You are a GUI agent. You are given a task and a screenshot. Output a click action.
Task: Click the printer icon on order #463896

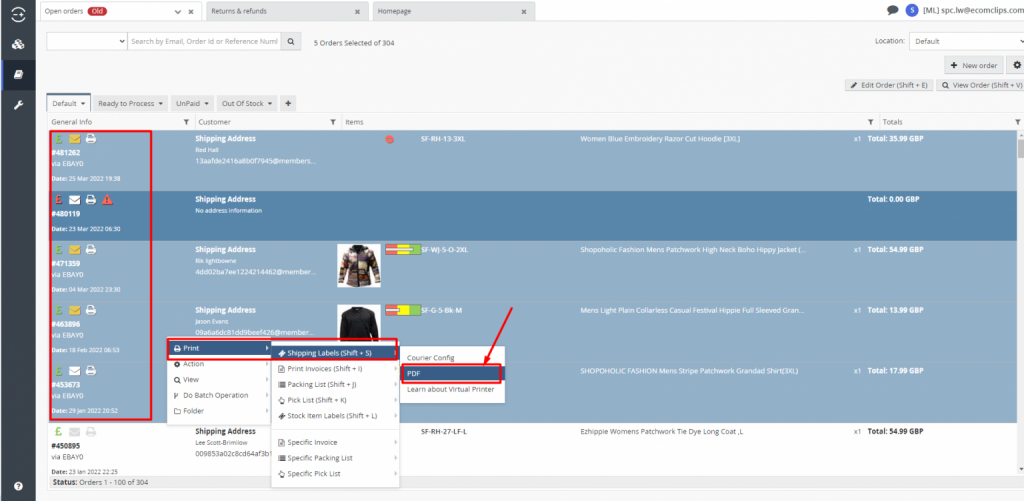(91, 310)
